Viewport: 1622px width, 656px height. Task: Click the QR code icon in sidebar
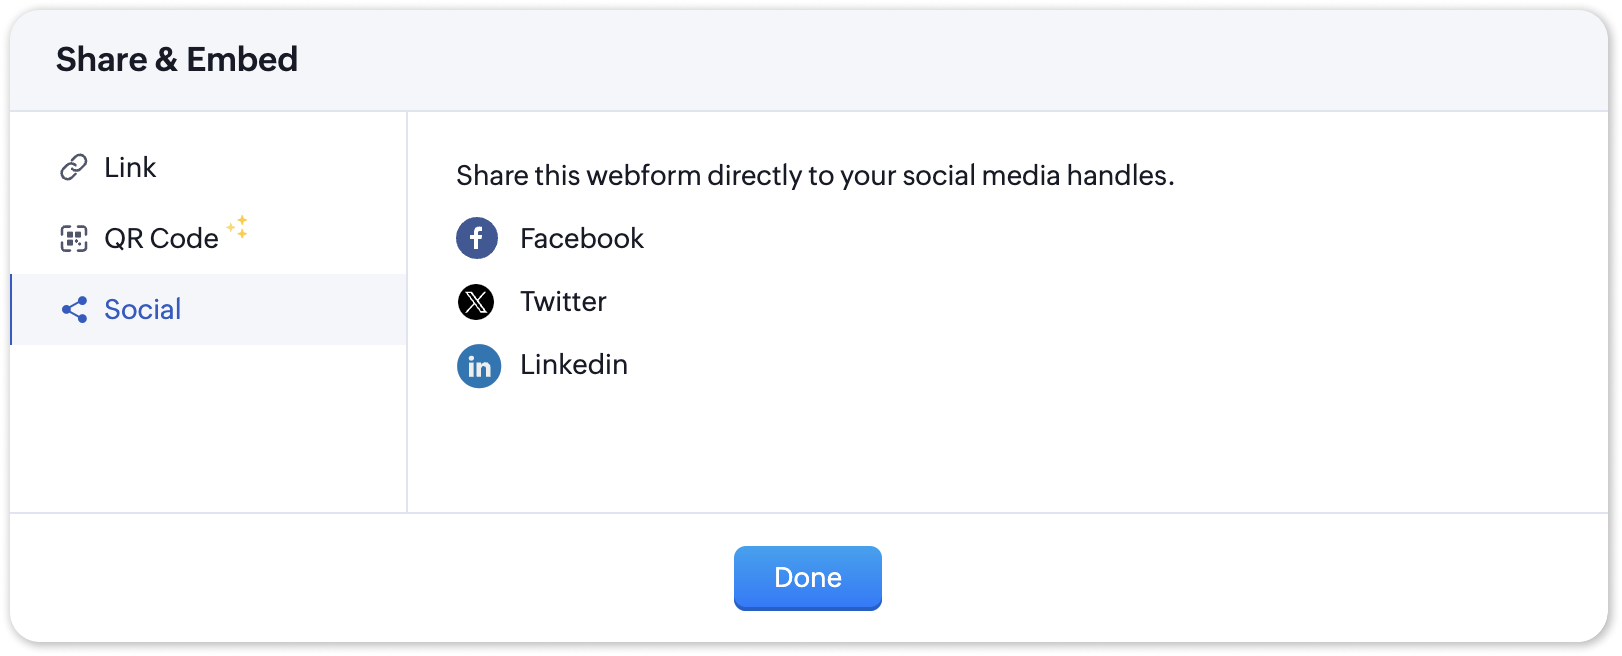pos(74,238)
